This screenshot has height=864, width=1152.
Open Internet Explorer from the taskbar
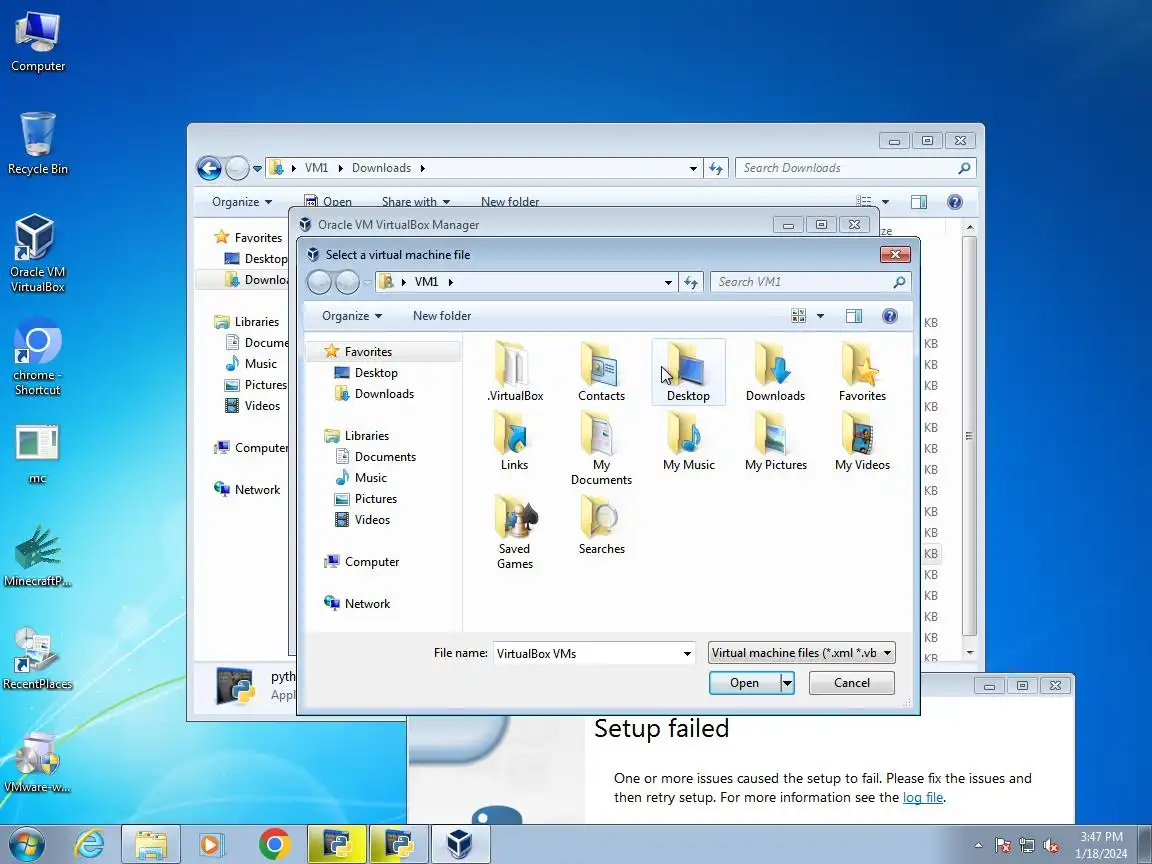click(x=90, y=844)
